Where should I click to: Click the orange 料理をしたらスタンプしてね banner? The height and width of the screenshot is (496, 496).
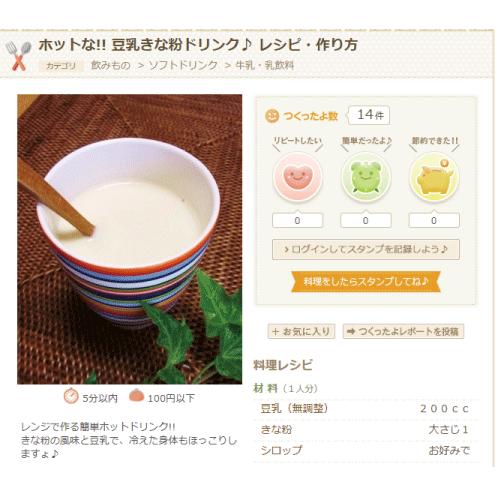[366, 282]
